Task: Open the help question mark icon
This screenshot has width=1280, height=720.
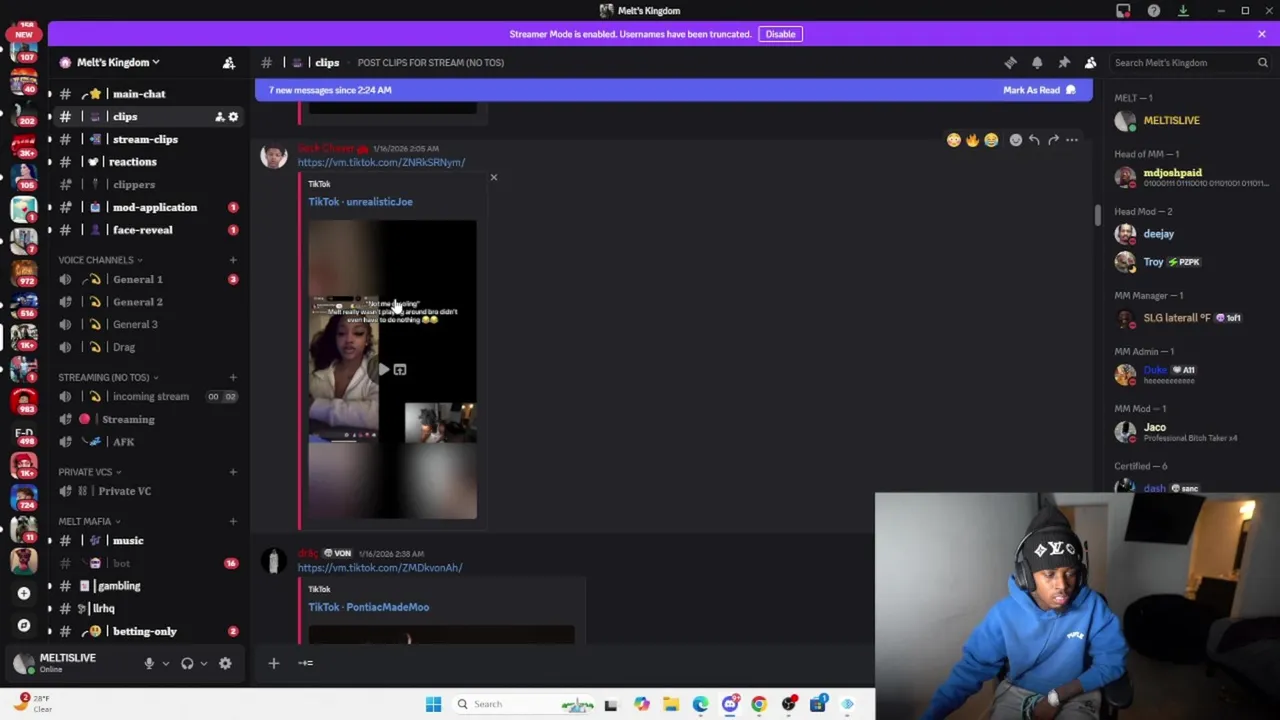Action: pos(1153,11)
